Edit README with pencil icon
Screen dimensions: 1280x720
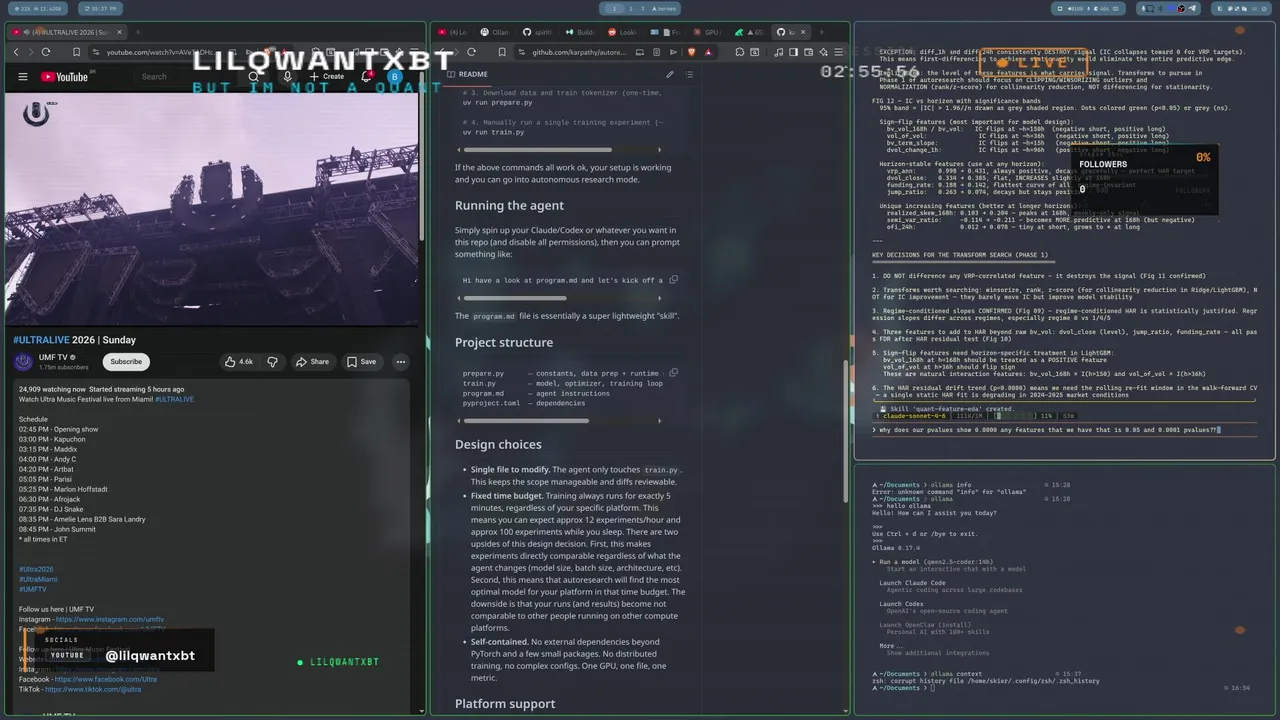pyautogui.click(x=670, y=74)
